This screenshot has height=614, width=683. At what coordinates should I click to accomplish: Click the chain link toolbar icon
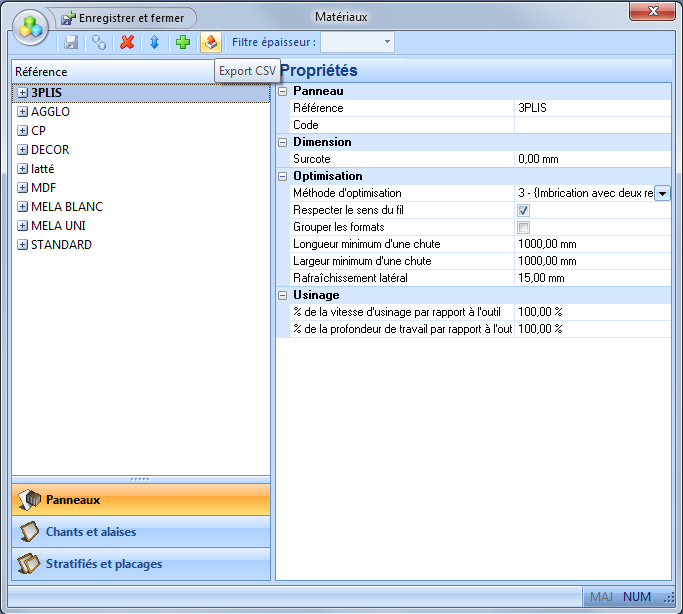[x=99, y=42]
